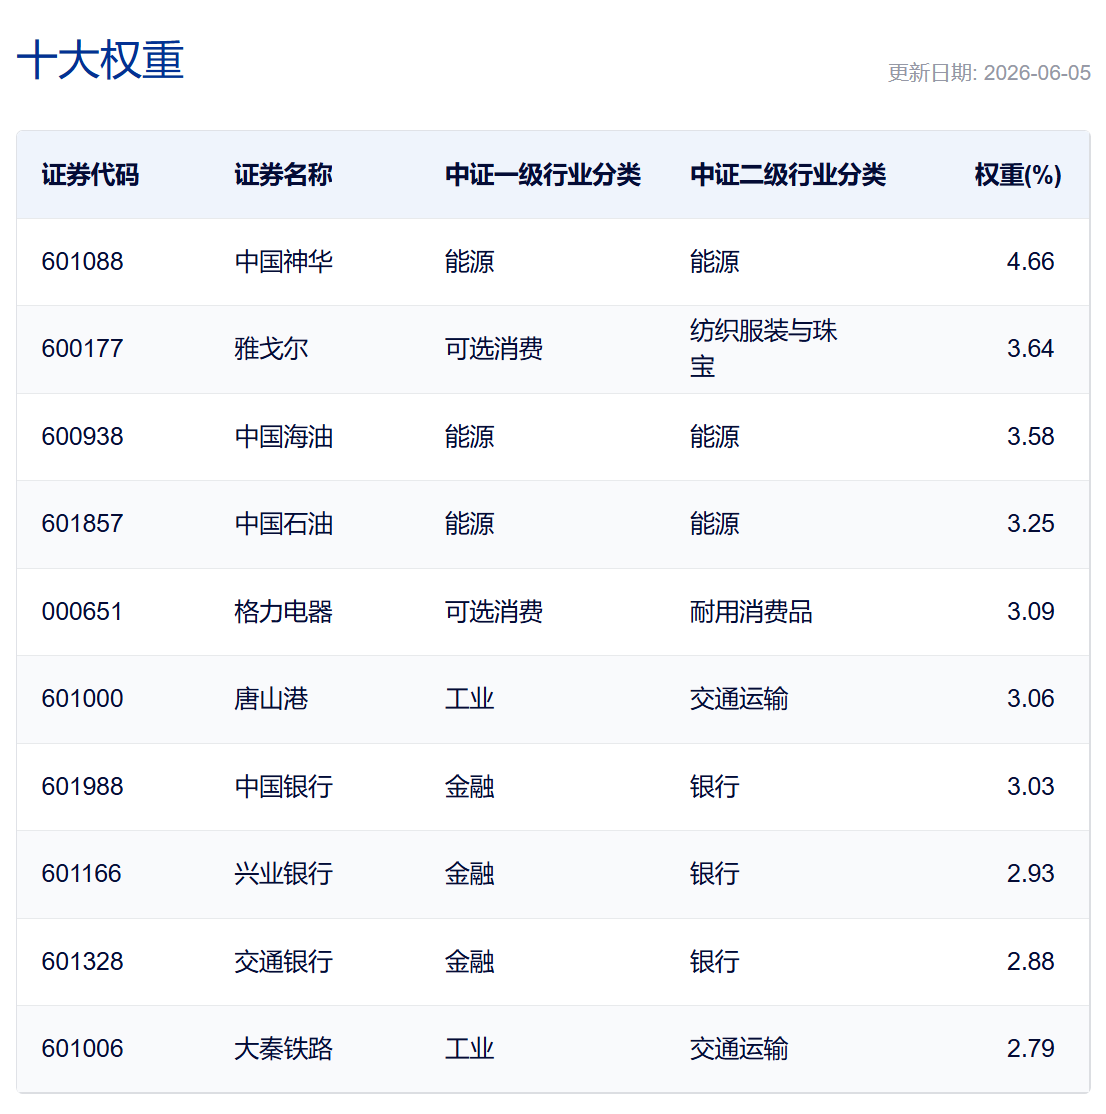Click the 中证一级行业分类 column header
Image resolution: width=1106 pixels, height=1114 pixels.
[543, 175]
